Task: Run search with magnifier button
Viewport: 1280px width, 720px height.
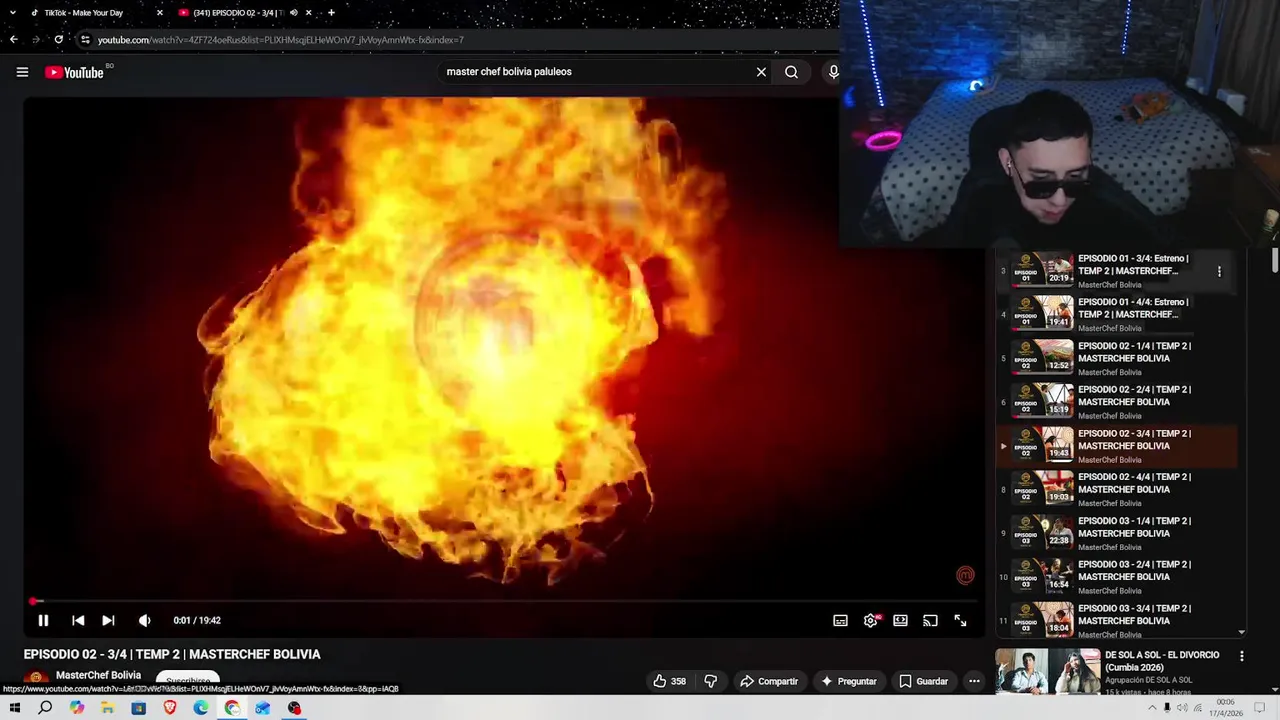Action: pyautogui.click(x=791, y=72)
